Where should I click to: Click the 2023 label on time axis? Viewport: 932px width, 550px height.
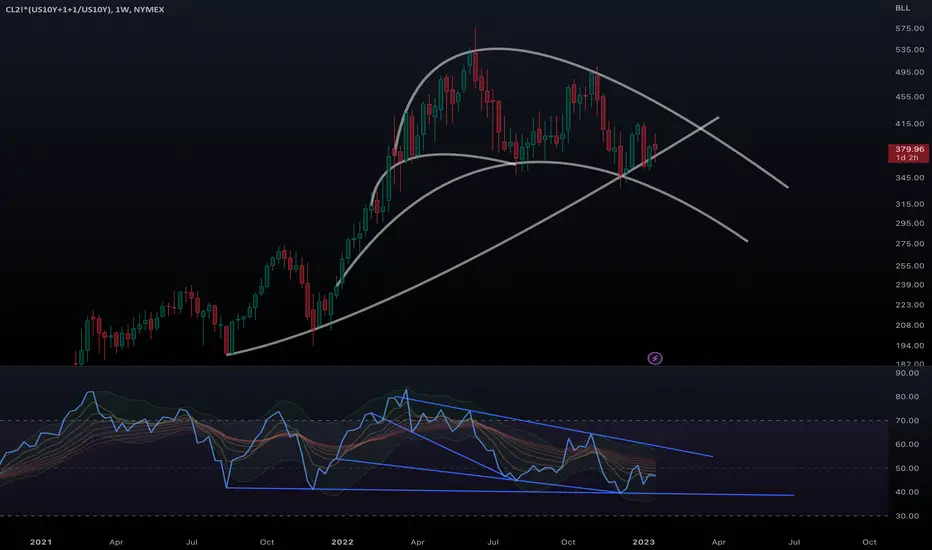644,542
